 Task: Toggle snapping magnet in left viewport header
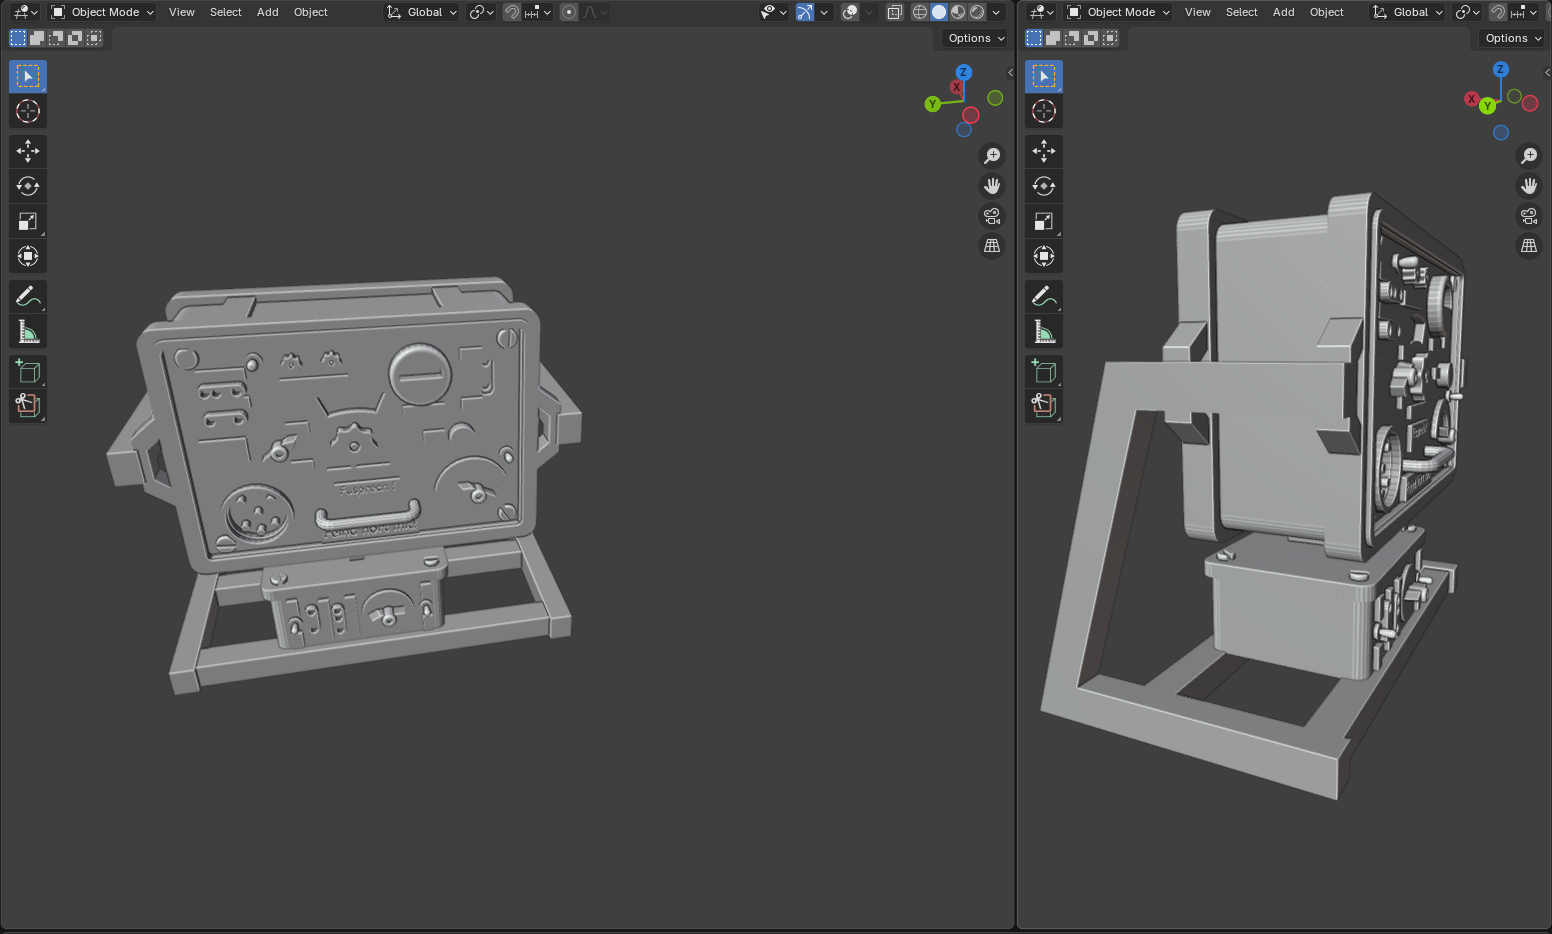[511, 12]
